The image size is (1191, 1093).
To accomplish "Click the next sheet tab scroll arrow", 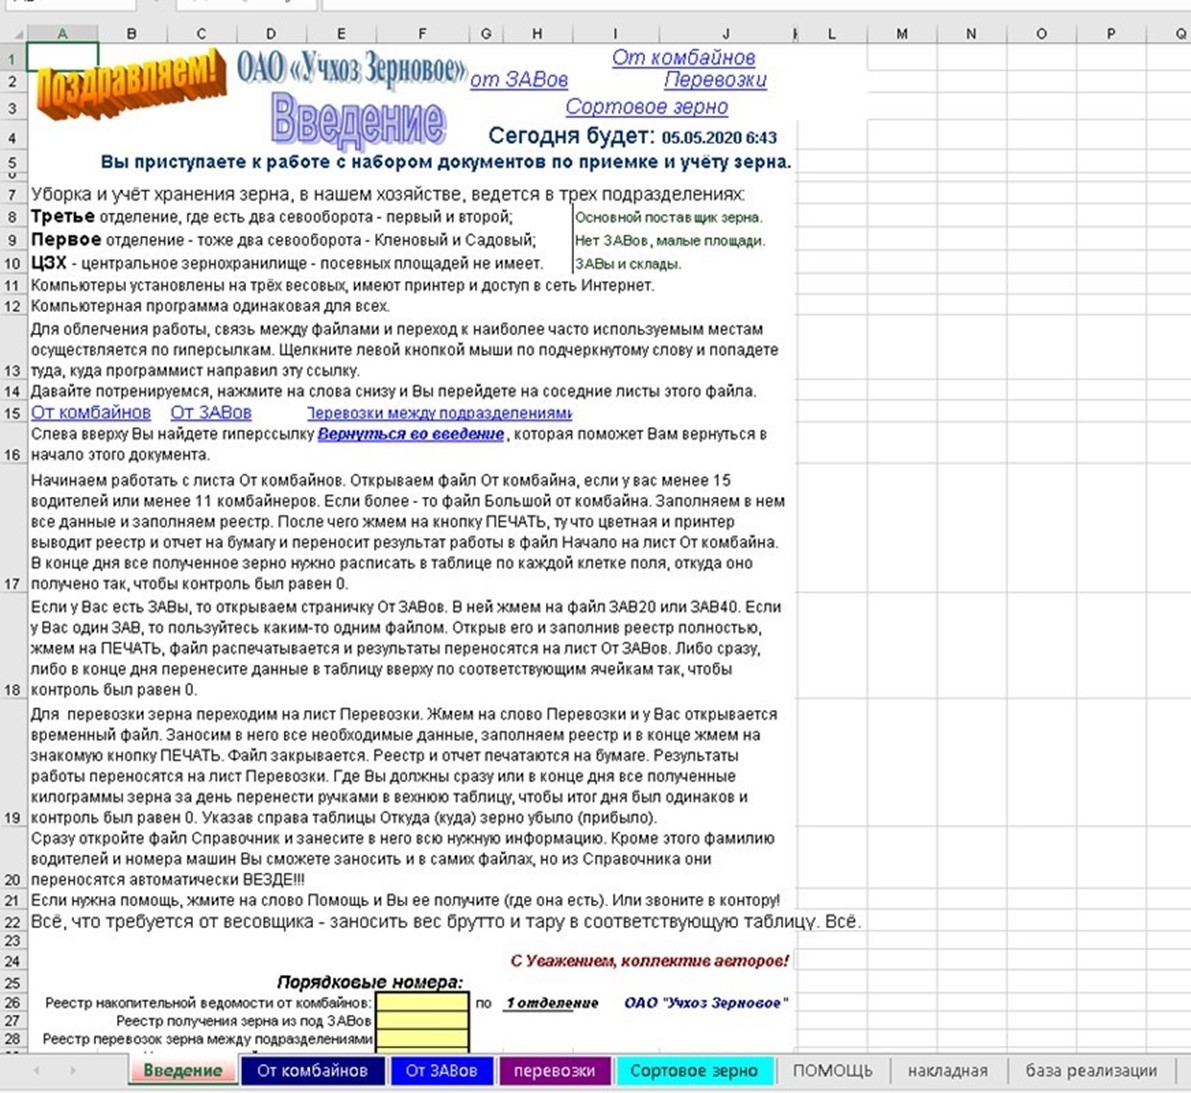I will (73, 1070).
